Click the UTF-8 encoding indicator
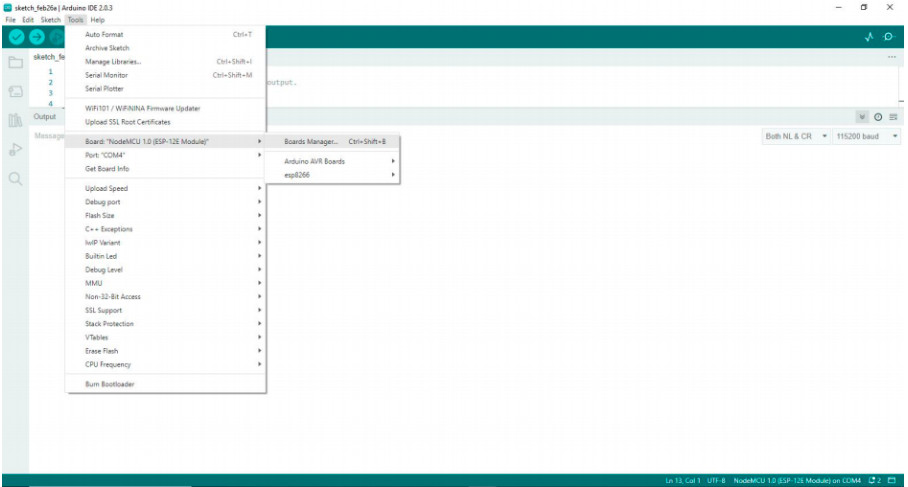Image resolution: width=908 pixels, height=487 pixels. pos(716,481)
